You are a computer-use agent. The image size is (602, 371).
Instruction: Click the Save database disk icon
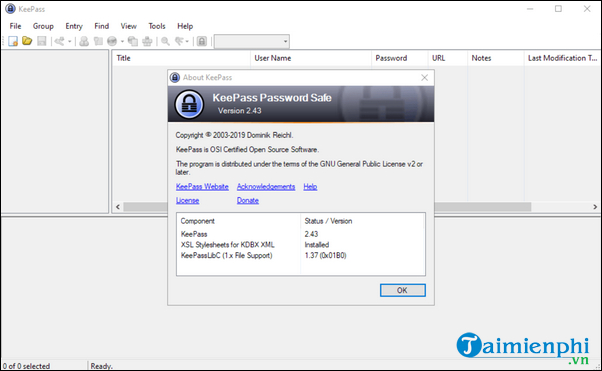41,41
